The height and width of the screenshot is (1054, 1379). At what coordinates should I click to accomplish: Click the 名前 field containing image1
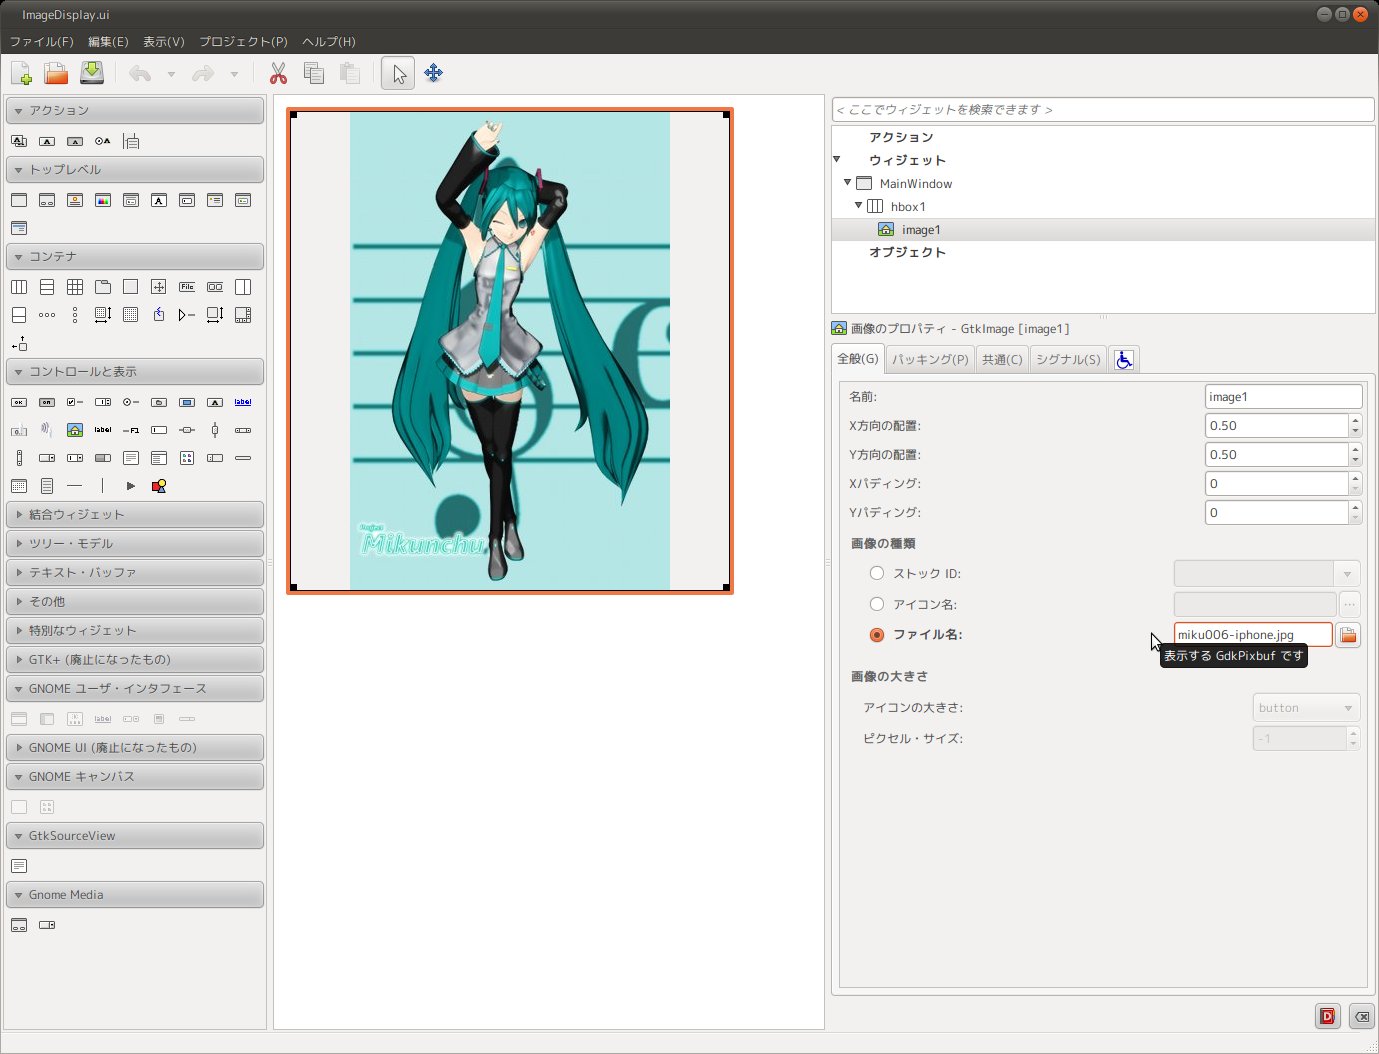1283,397
